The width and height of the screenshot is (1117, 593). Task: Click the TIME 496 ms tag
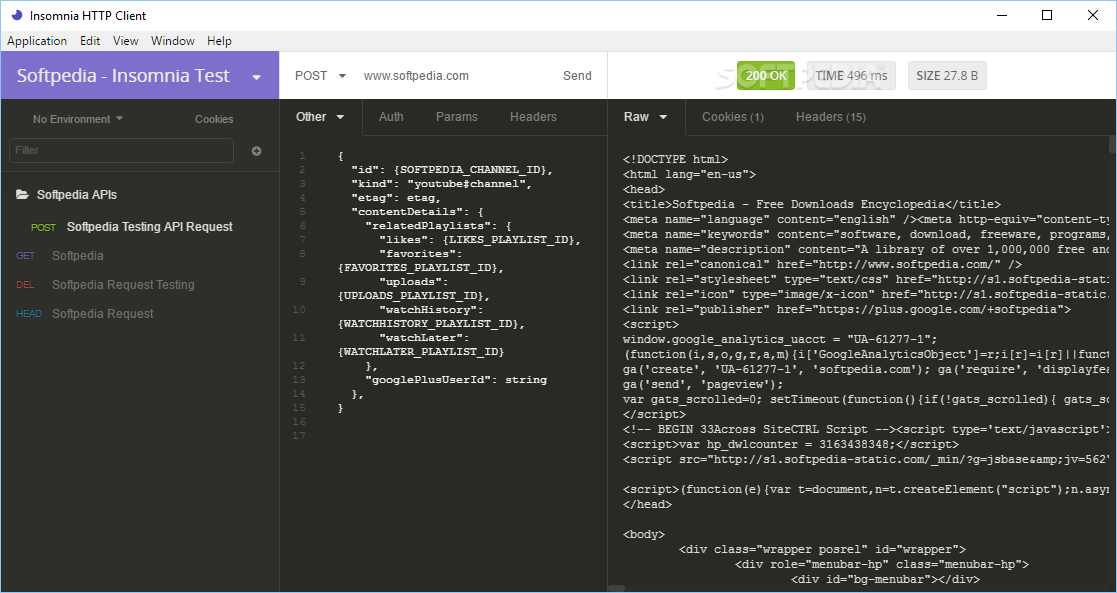tap(851, 76)
